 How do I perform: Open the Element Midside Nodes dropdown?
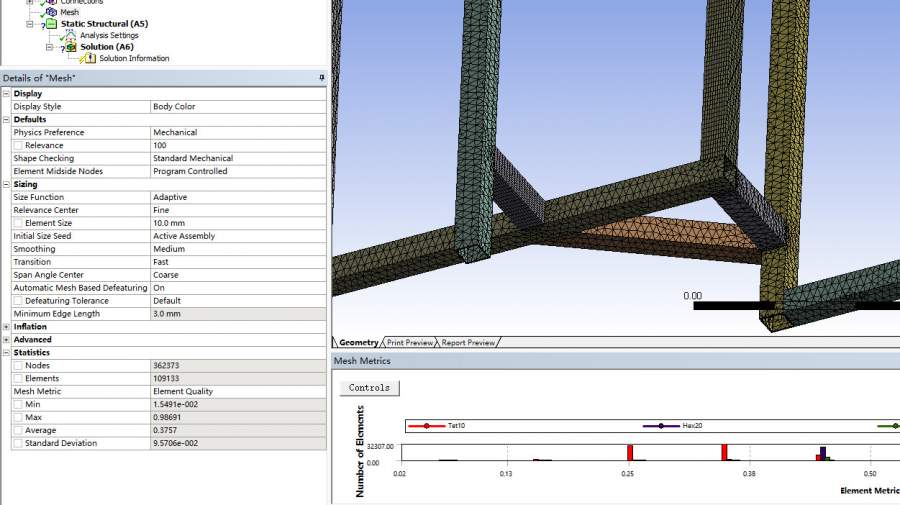coord(238,171)
